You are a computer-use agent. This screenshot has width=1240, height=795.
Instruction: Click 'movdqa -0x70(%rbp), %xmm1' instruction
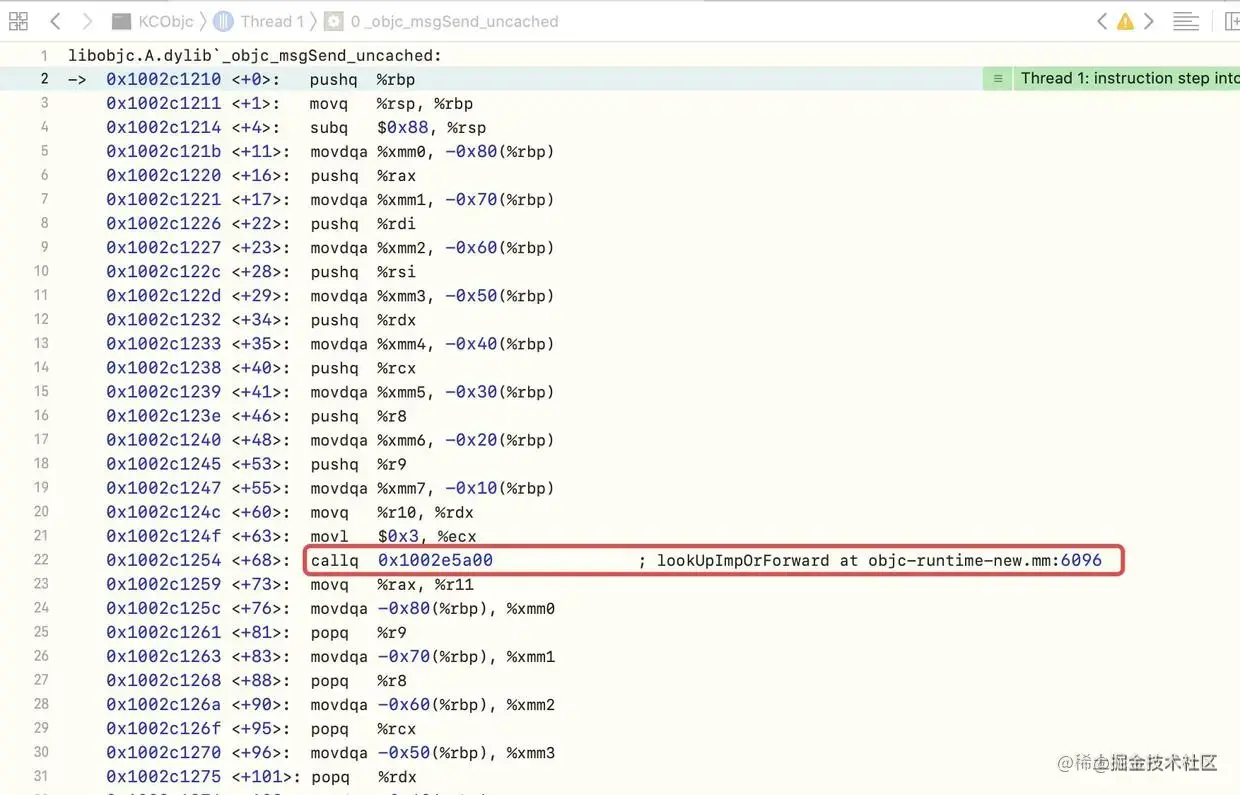tap(432, 656)
